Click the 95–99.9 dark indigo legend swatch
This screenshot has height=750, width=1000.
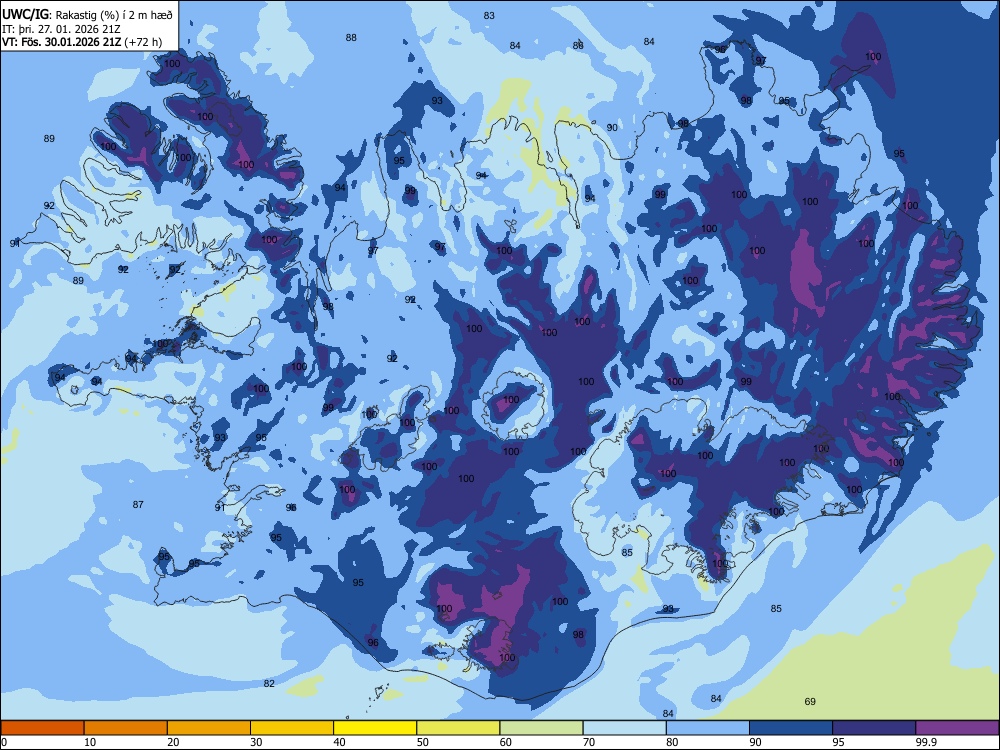[874, 728]
